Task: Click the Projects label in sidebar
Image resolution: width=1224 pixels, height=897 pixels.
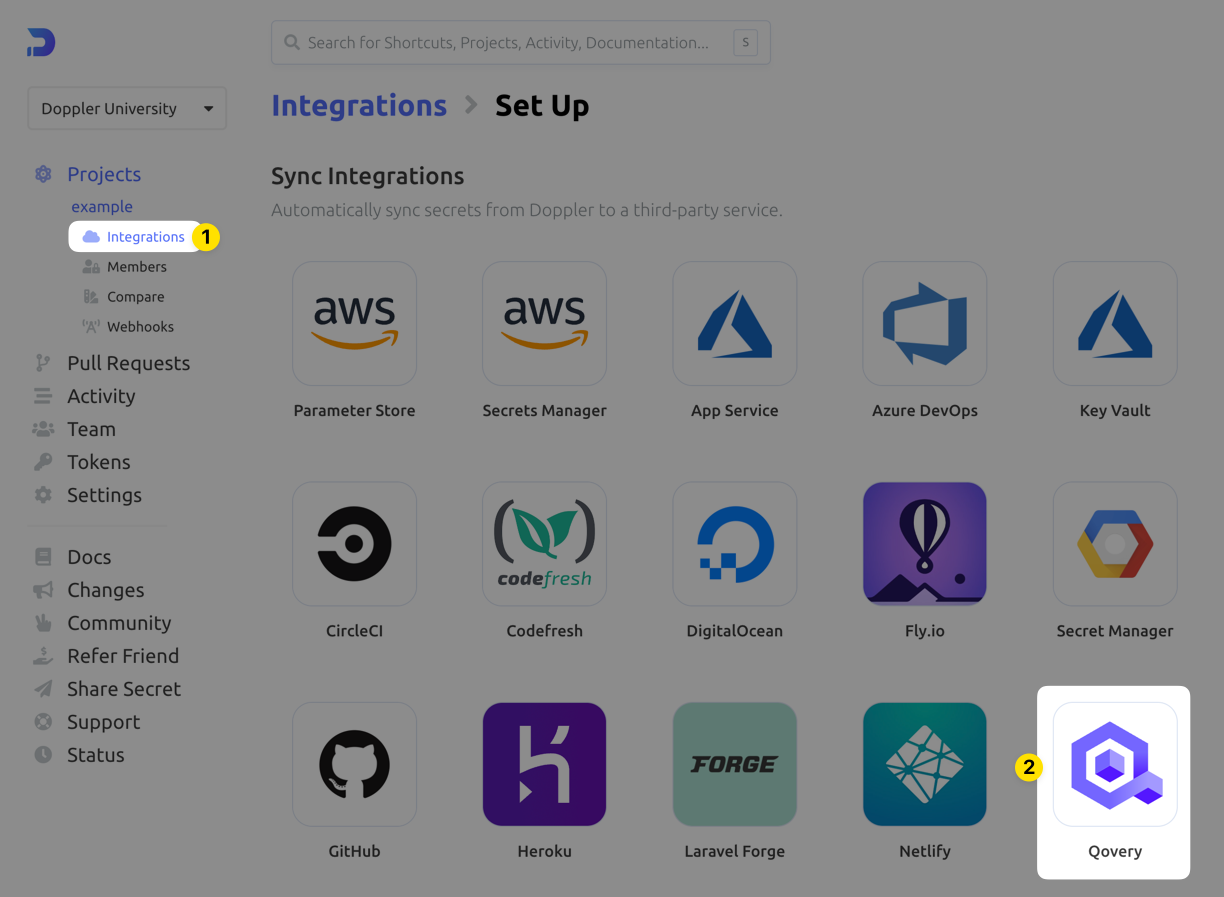Action: pos(104,174)
